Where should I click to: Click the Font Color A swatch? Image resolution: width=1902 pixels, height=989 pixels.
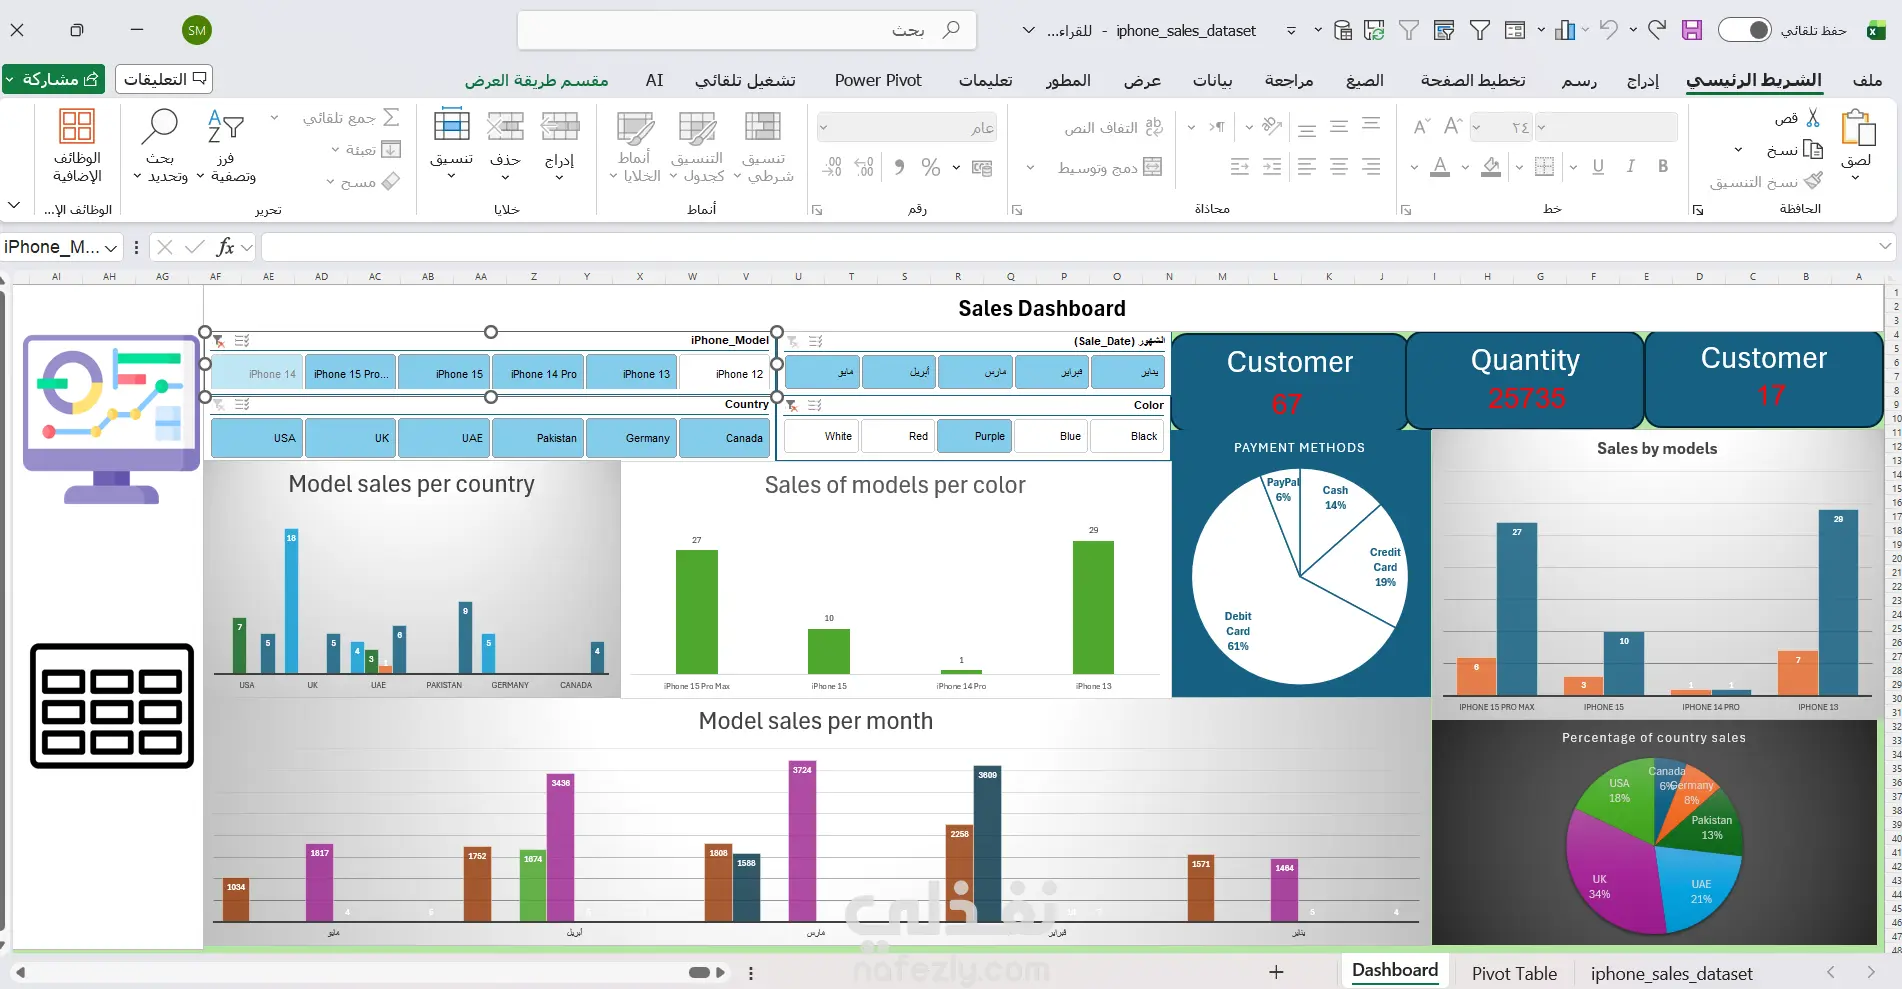click(x=1440, y=167)
